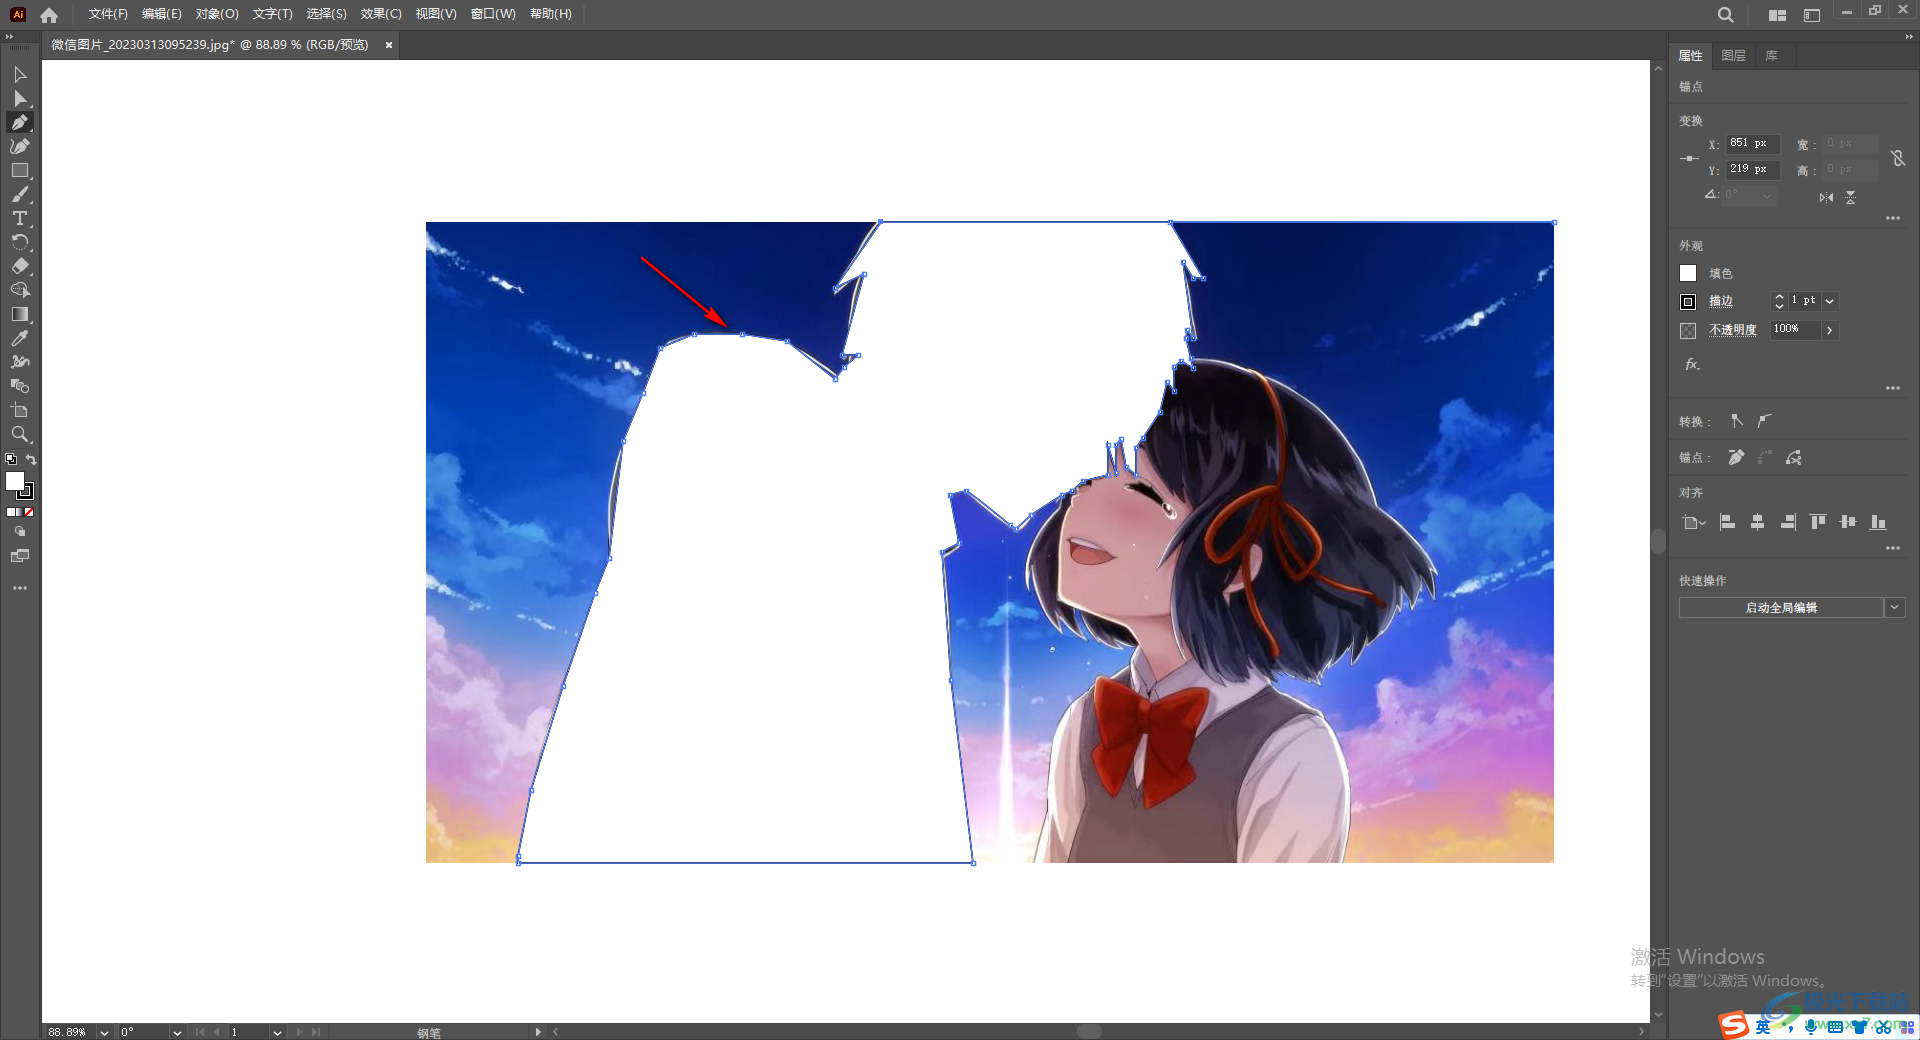Select the Eyedropper tool
Image resolution: width=1920 pixels, height=1040 pixels.
[x=20, y=339]
